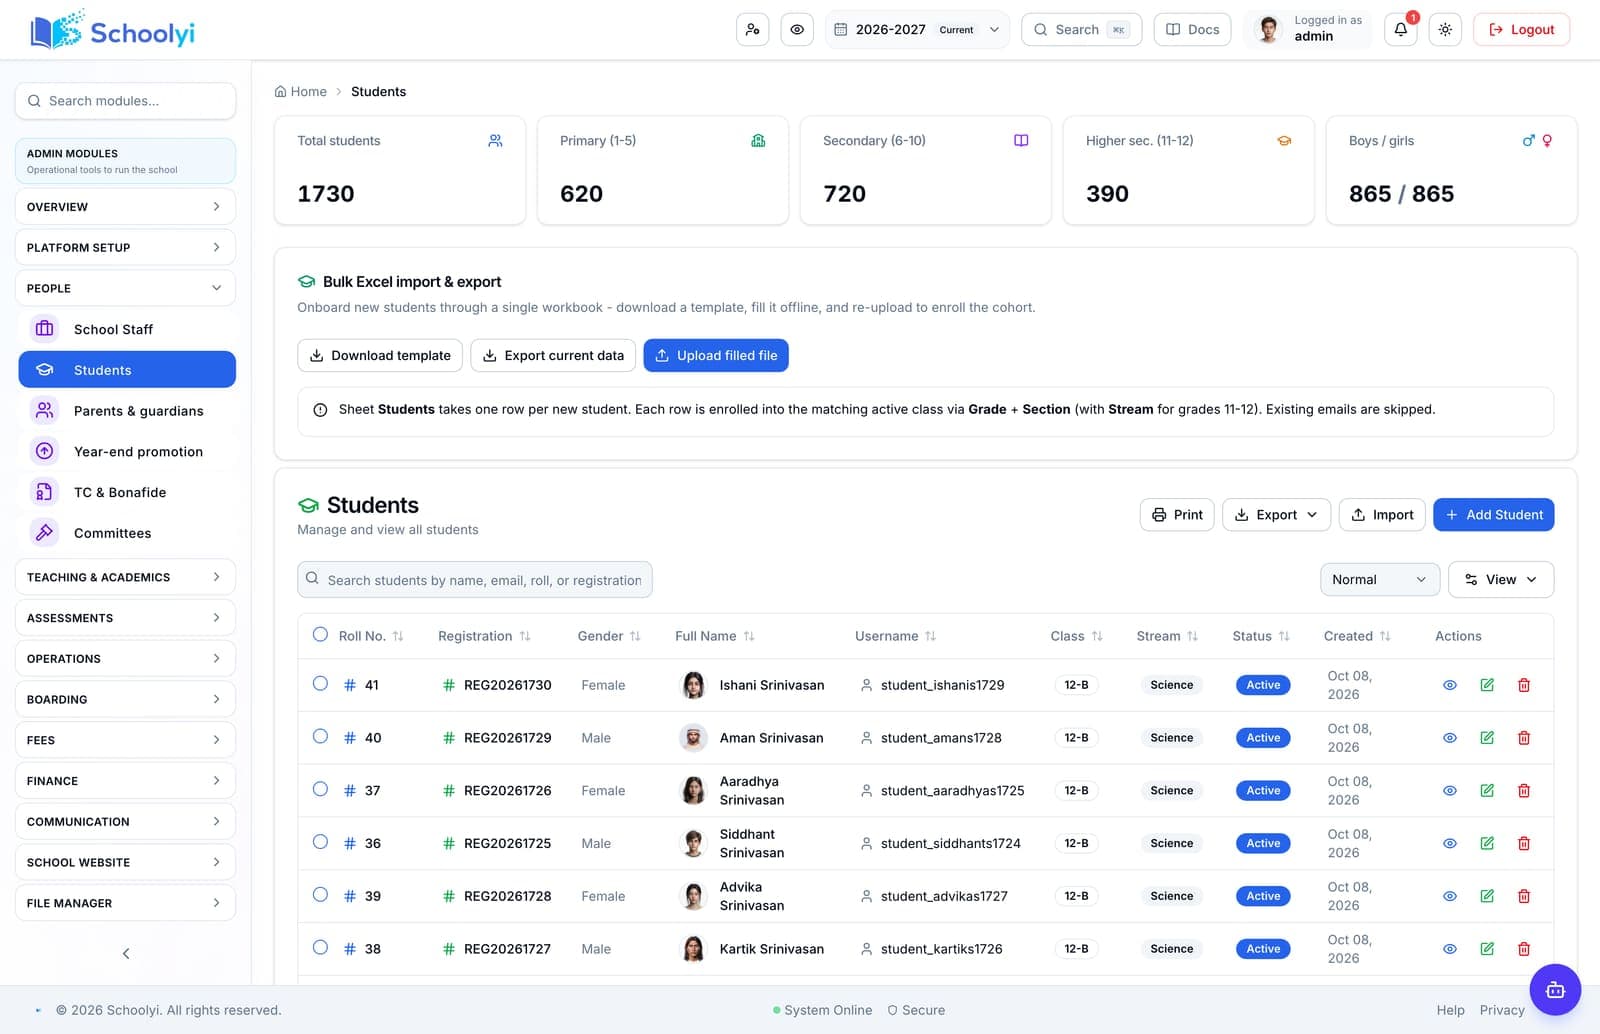Screen dimensions: 1600x1034
Task: Open the Docs button in header
Action: [x=1192, y=30]
